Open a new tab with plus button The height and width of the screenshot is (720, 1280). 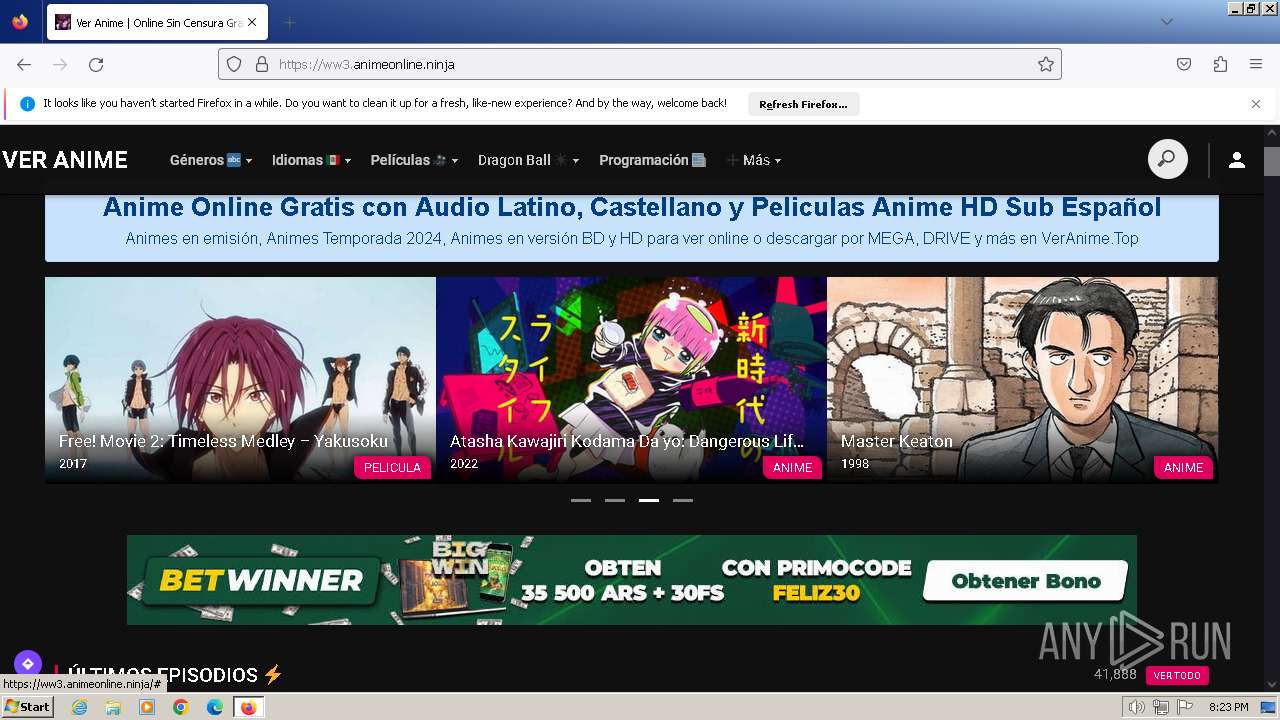(x=289, y=22)
